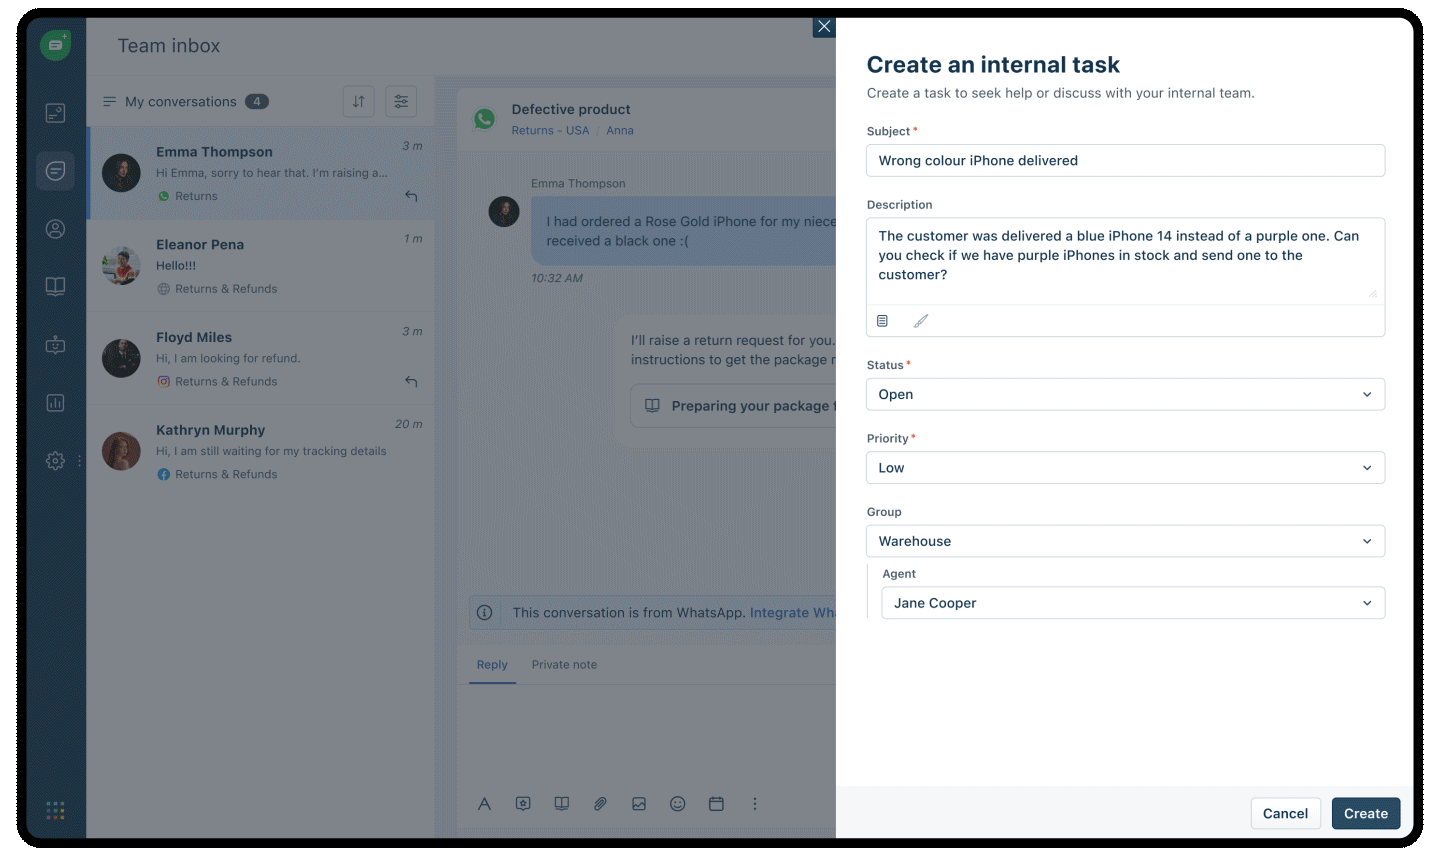Open the Group dropdown showing Warehouse
This screenshot has width=1440, height=856.
click(x=1125, y=541)
